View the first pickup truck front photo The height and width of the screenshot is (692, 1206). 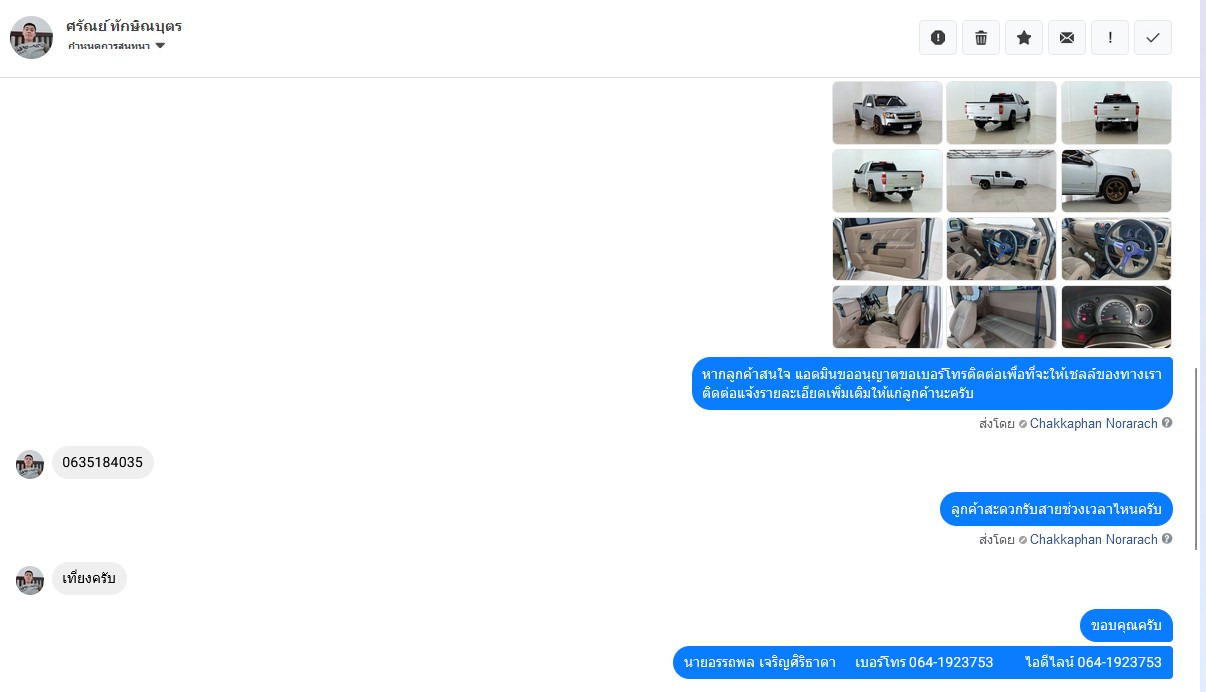tap(887, 113)
